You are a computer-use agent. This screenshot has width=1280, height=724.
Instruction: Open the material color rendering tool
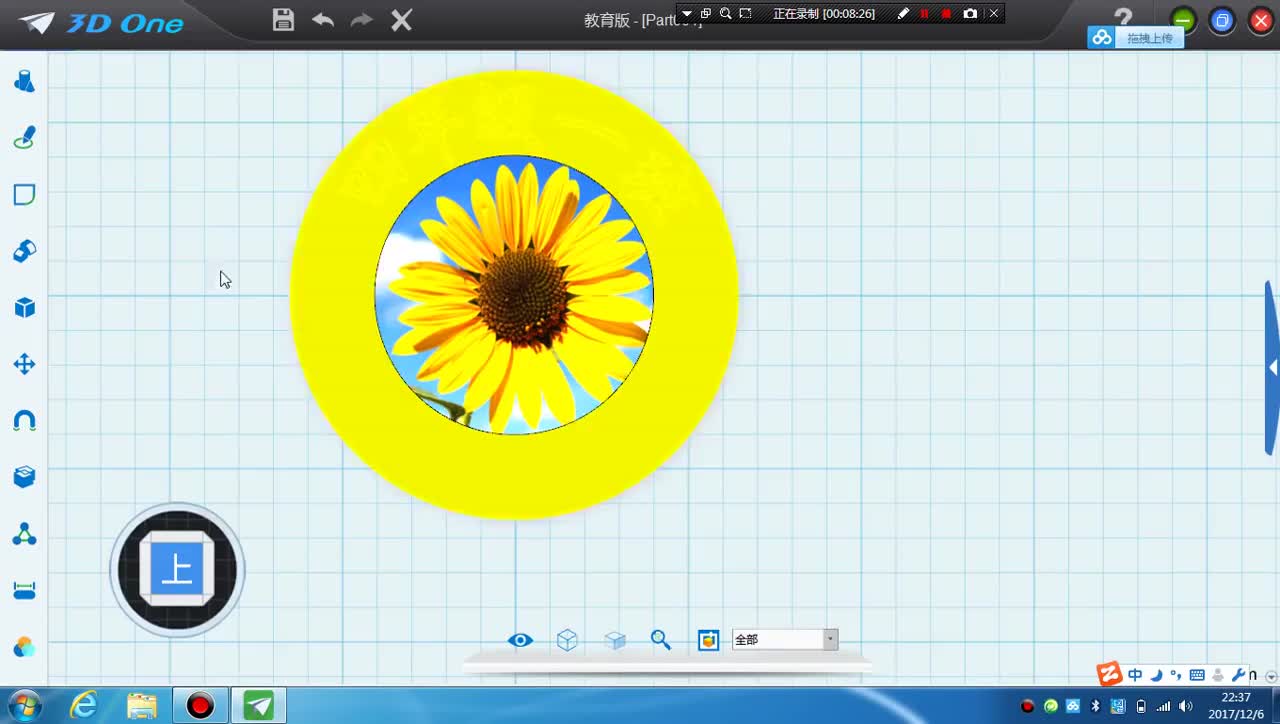click(x=24, y=647)
